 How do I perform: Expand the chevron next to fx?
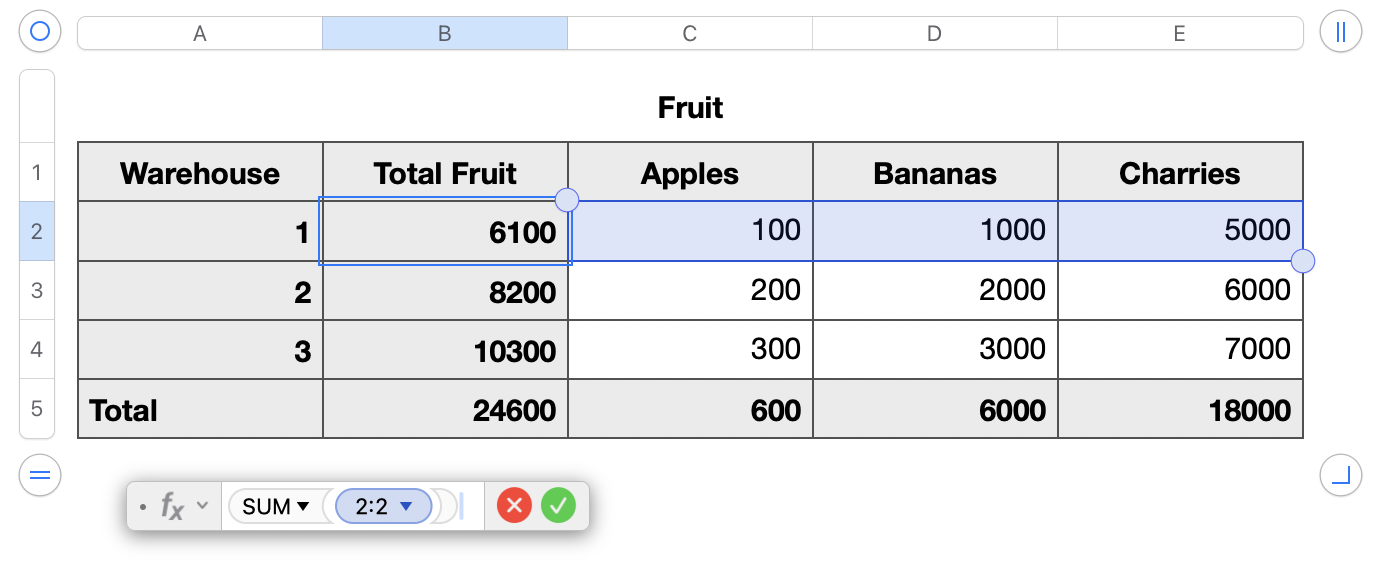pos(203,506)
